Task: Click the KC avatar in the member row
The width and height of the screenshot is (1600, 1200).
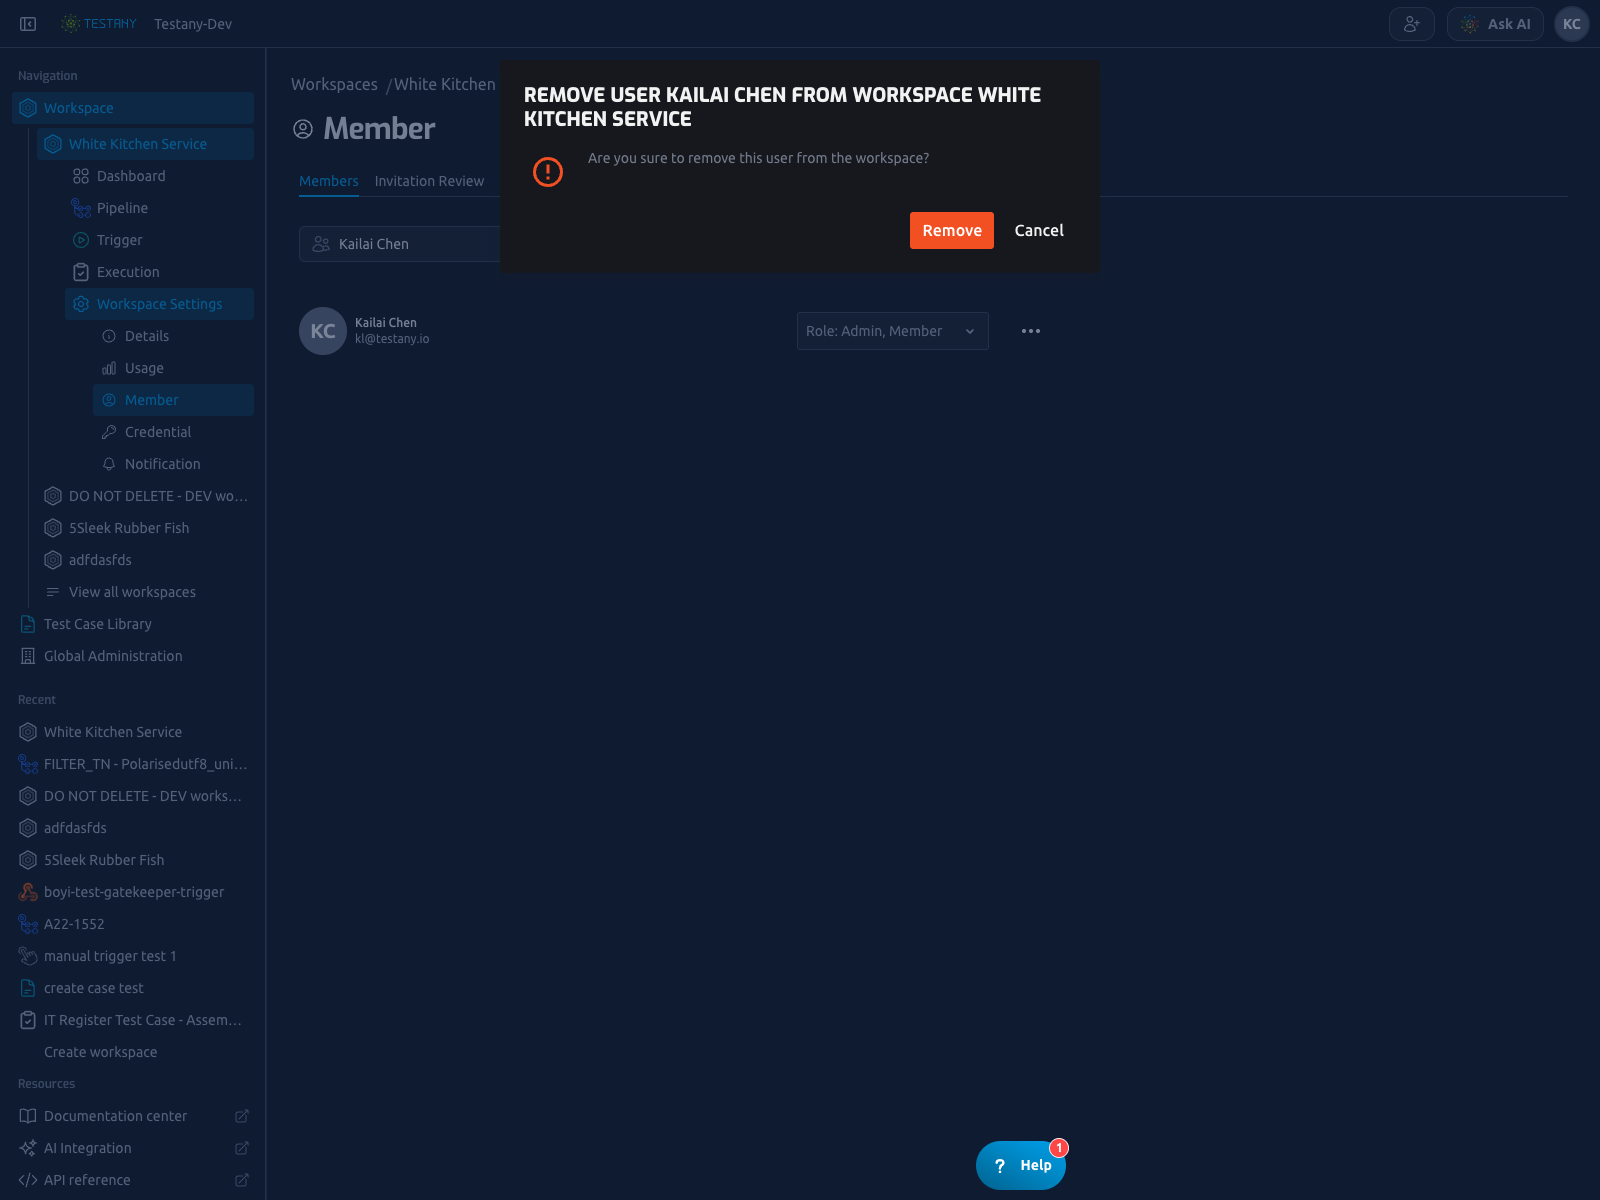Action: pos(323,331)
